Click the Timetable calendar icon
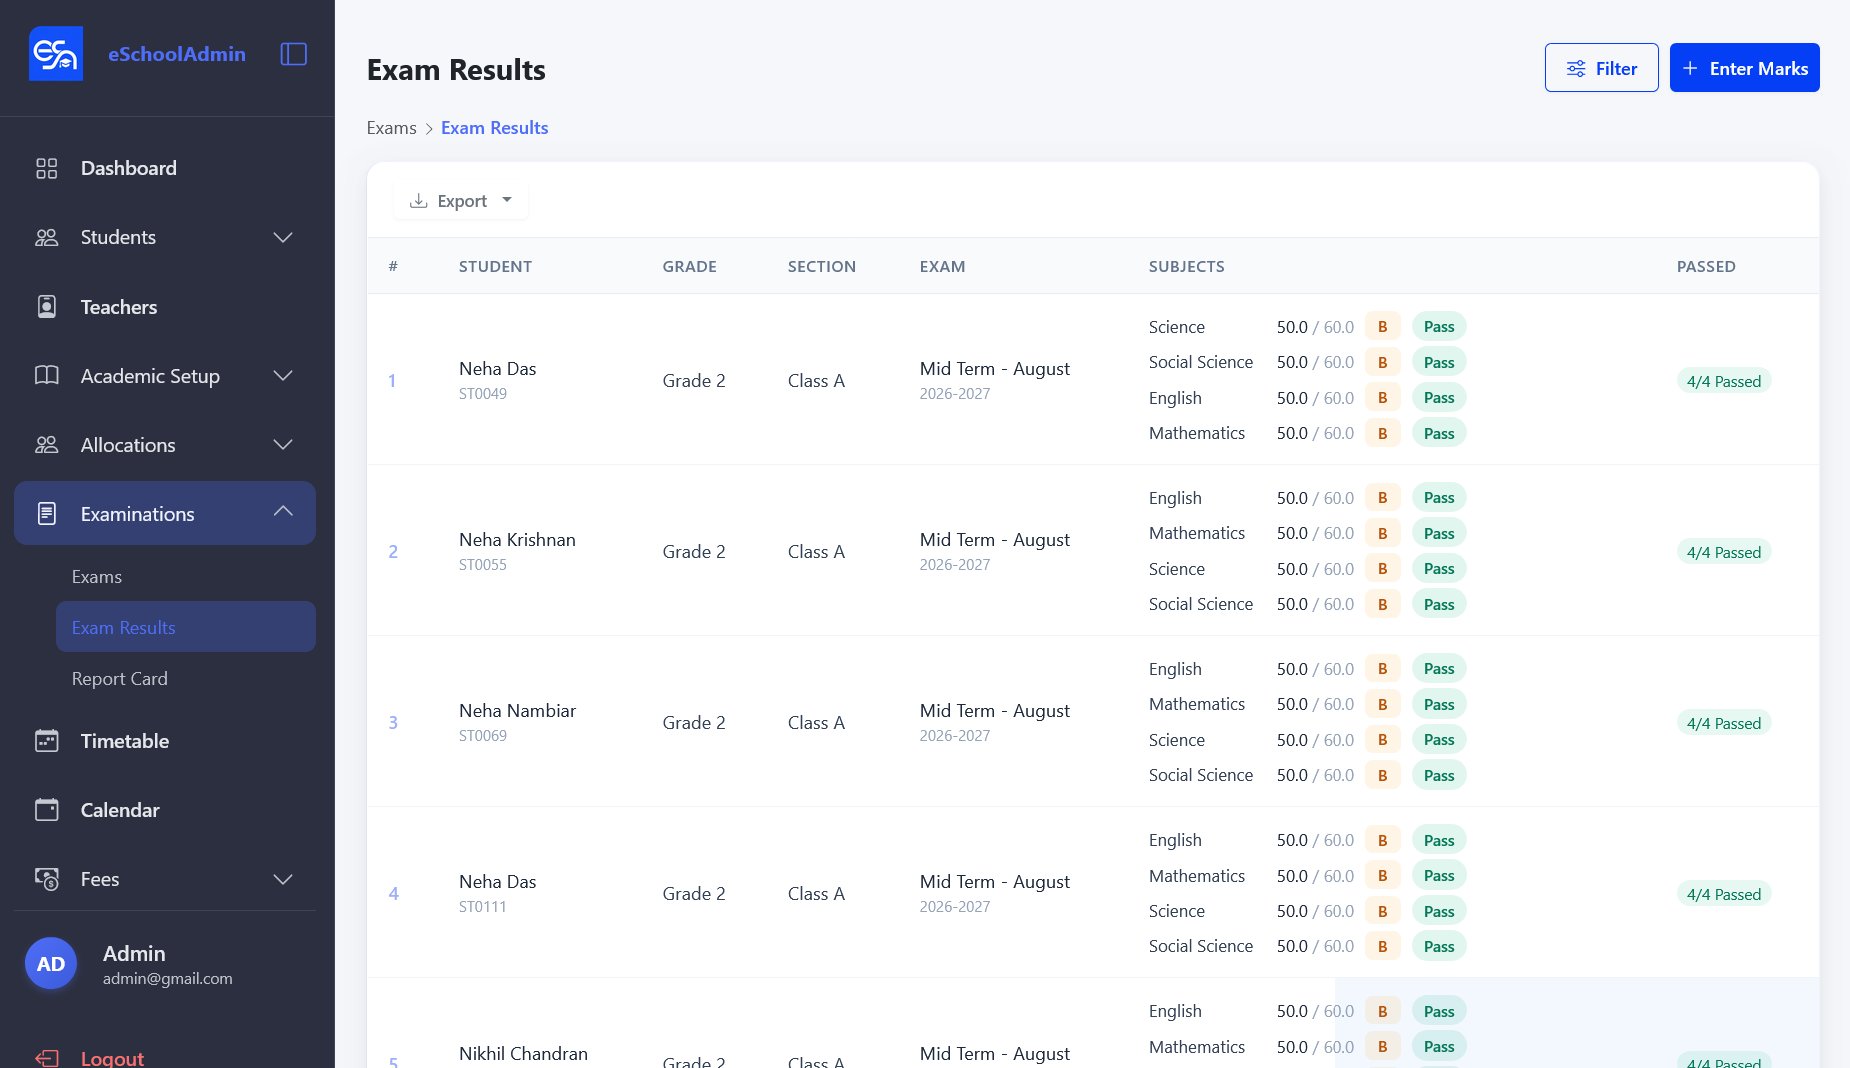The image size is (1850, 1068). (x=47, y=741)
